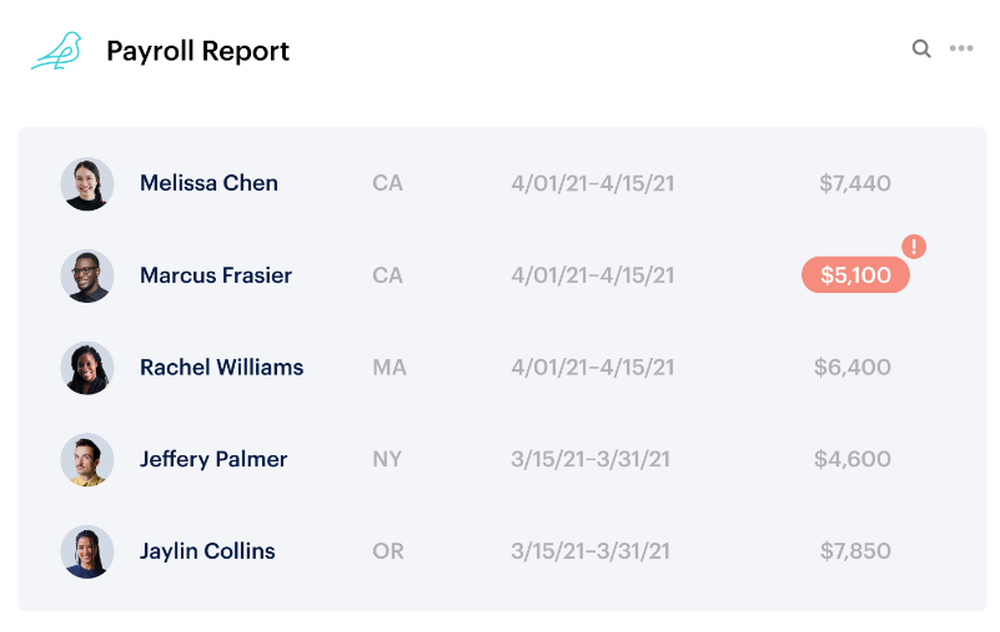Select the highlighted $5,100 amount pill

(x=855, y=275)
